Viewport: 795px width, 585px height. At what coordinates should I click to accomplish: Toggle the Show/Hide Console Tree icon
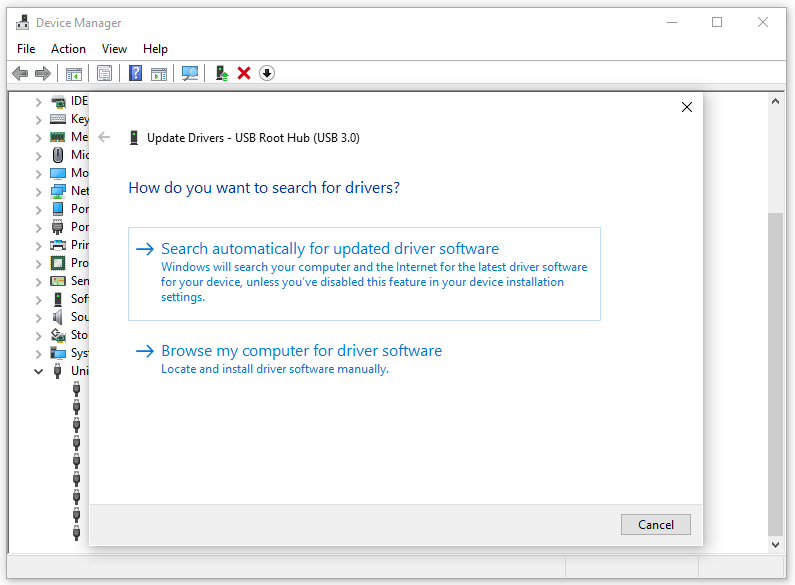[x=73, y=73]
